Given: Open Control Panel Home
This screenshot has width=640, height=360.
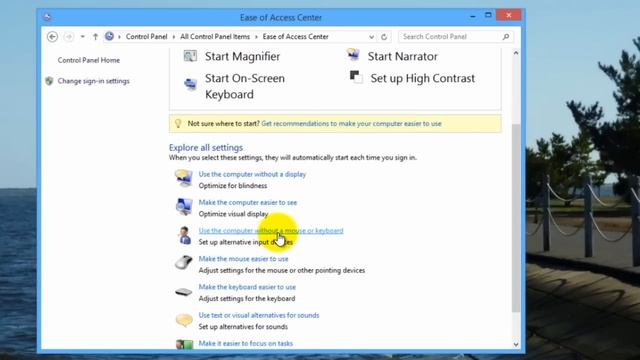Looking at the screenshot, I should click(89, 60).
